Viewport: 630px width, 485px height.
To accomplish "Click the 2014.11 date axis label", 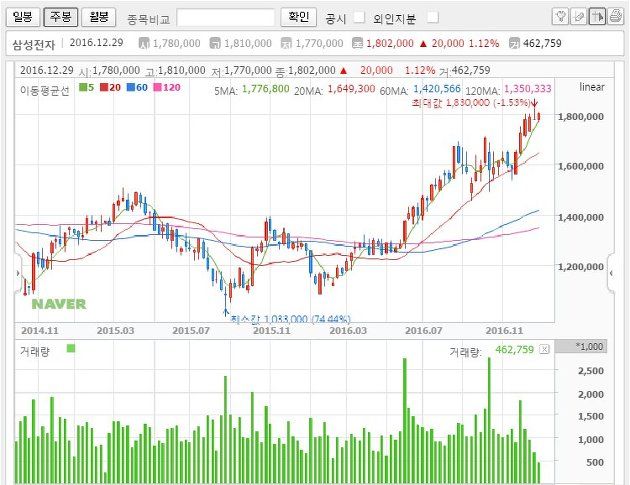I will click(40, 331).
